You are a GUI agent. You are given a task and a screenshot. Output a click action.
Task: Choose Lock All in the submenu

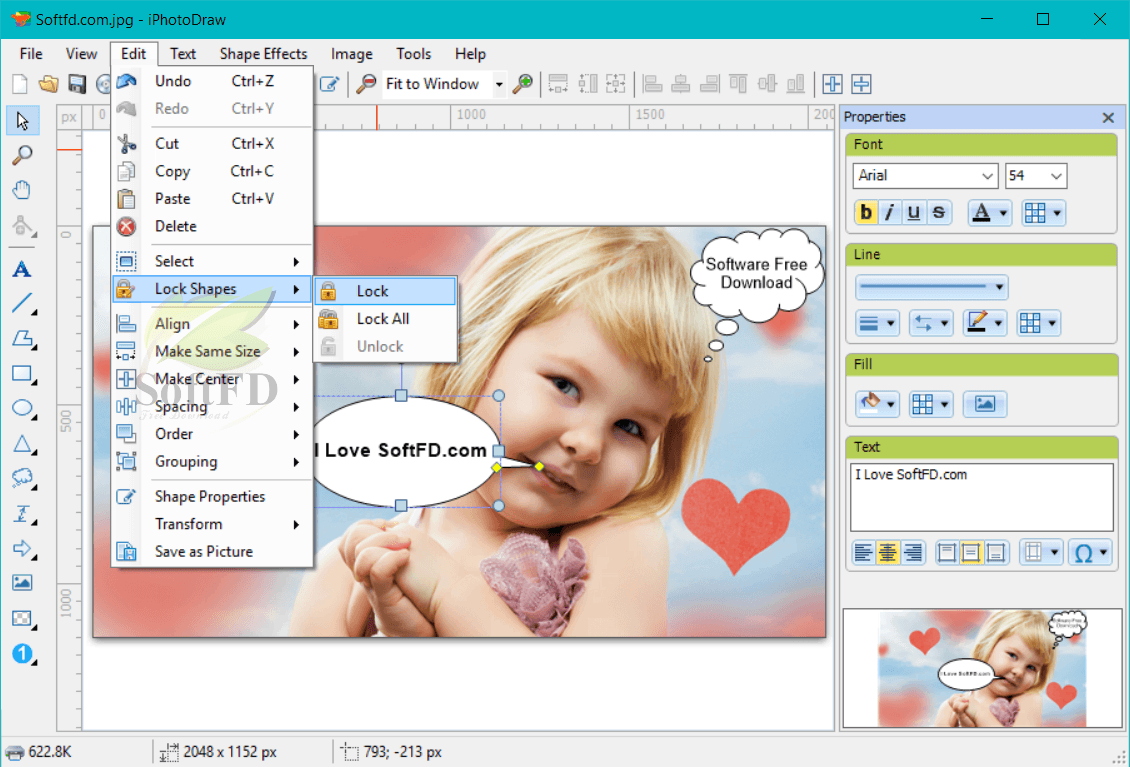(386, 319)
